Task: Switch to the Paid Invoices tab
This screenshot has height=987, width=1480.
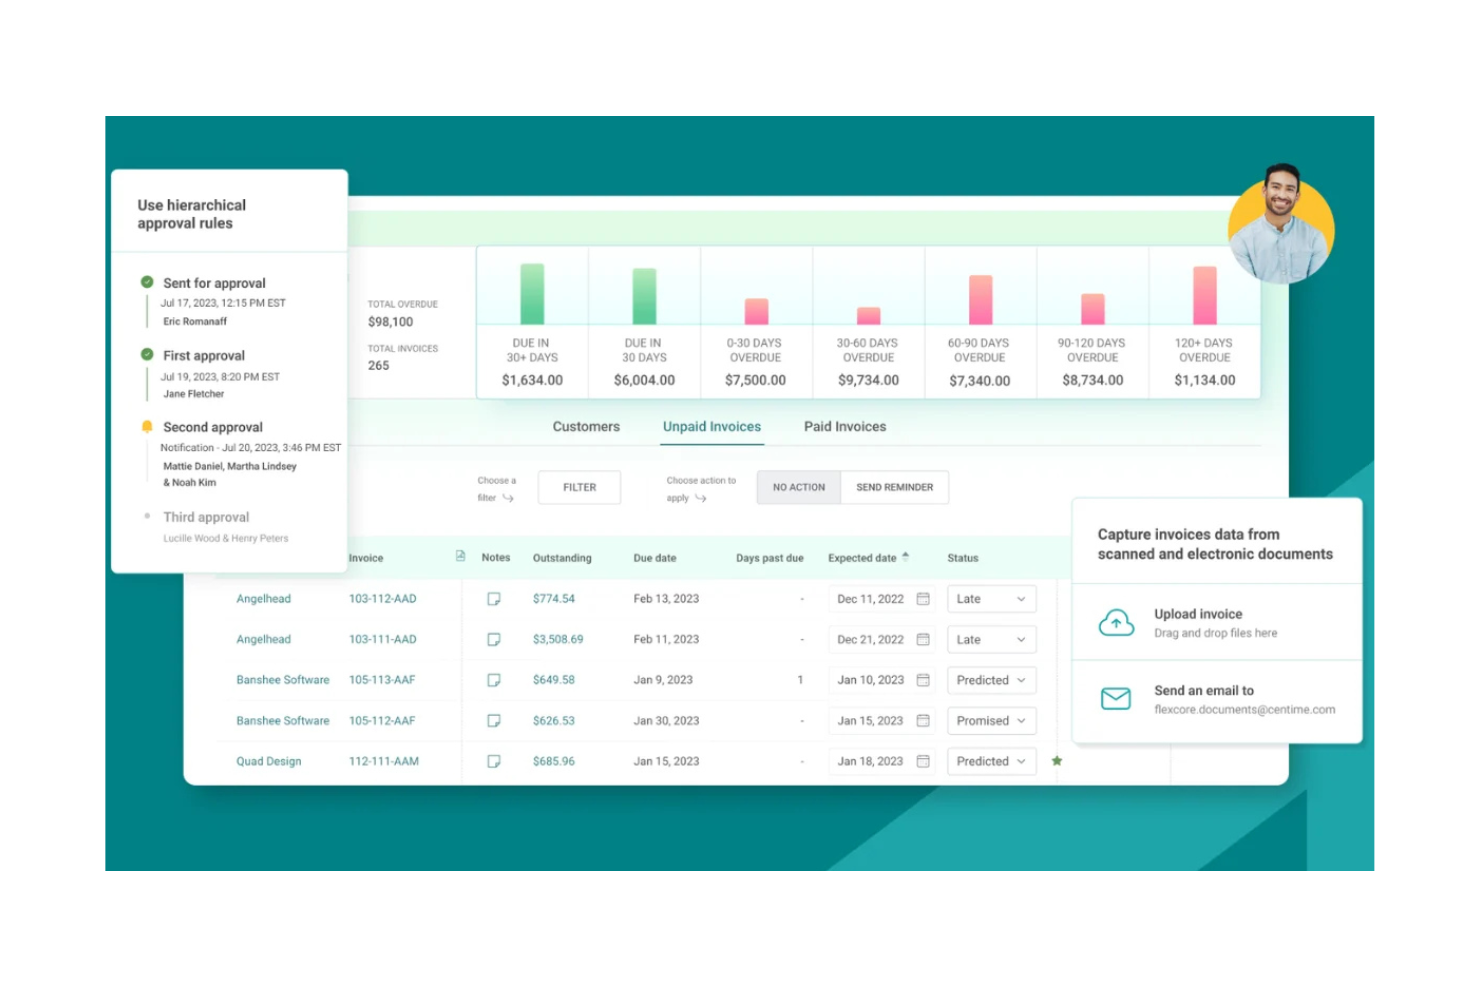Action: tap(844, 427)
